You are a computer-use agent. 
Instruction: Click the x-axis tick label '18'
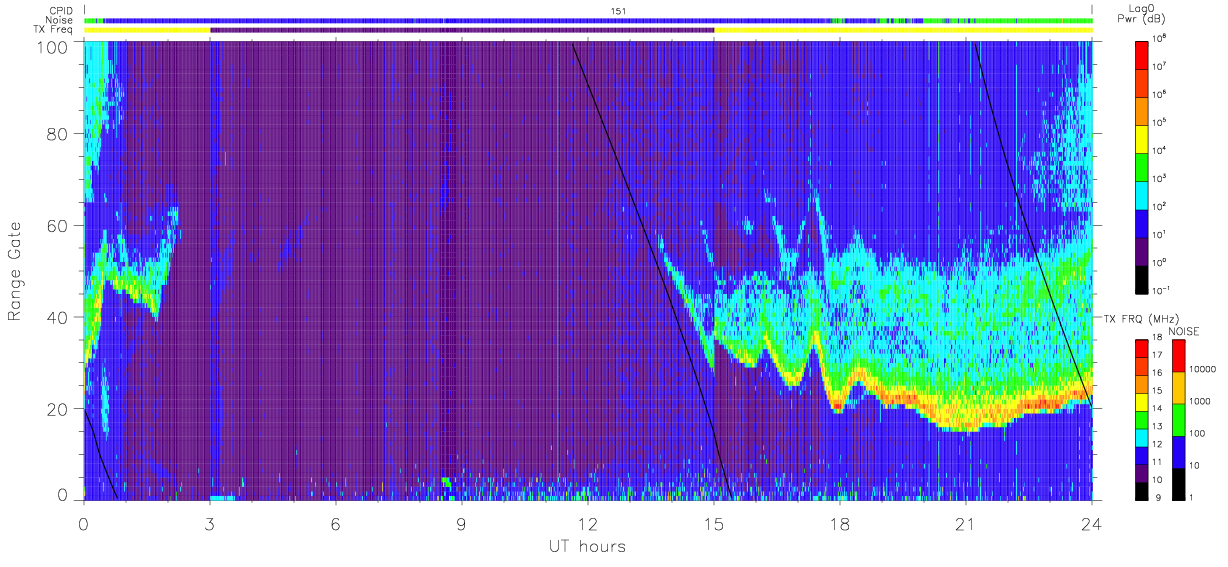click(x=840, y=524)
